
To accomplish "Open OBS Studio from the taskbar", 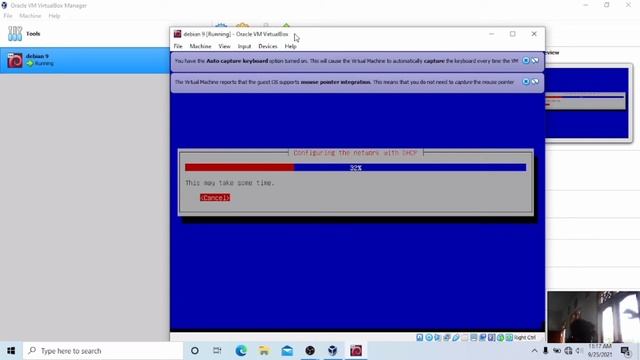I will (x=310, y=351).
